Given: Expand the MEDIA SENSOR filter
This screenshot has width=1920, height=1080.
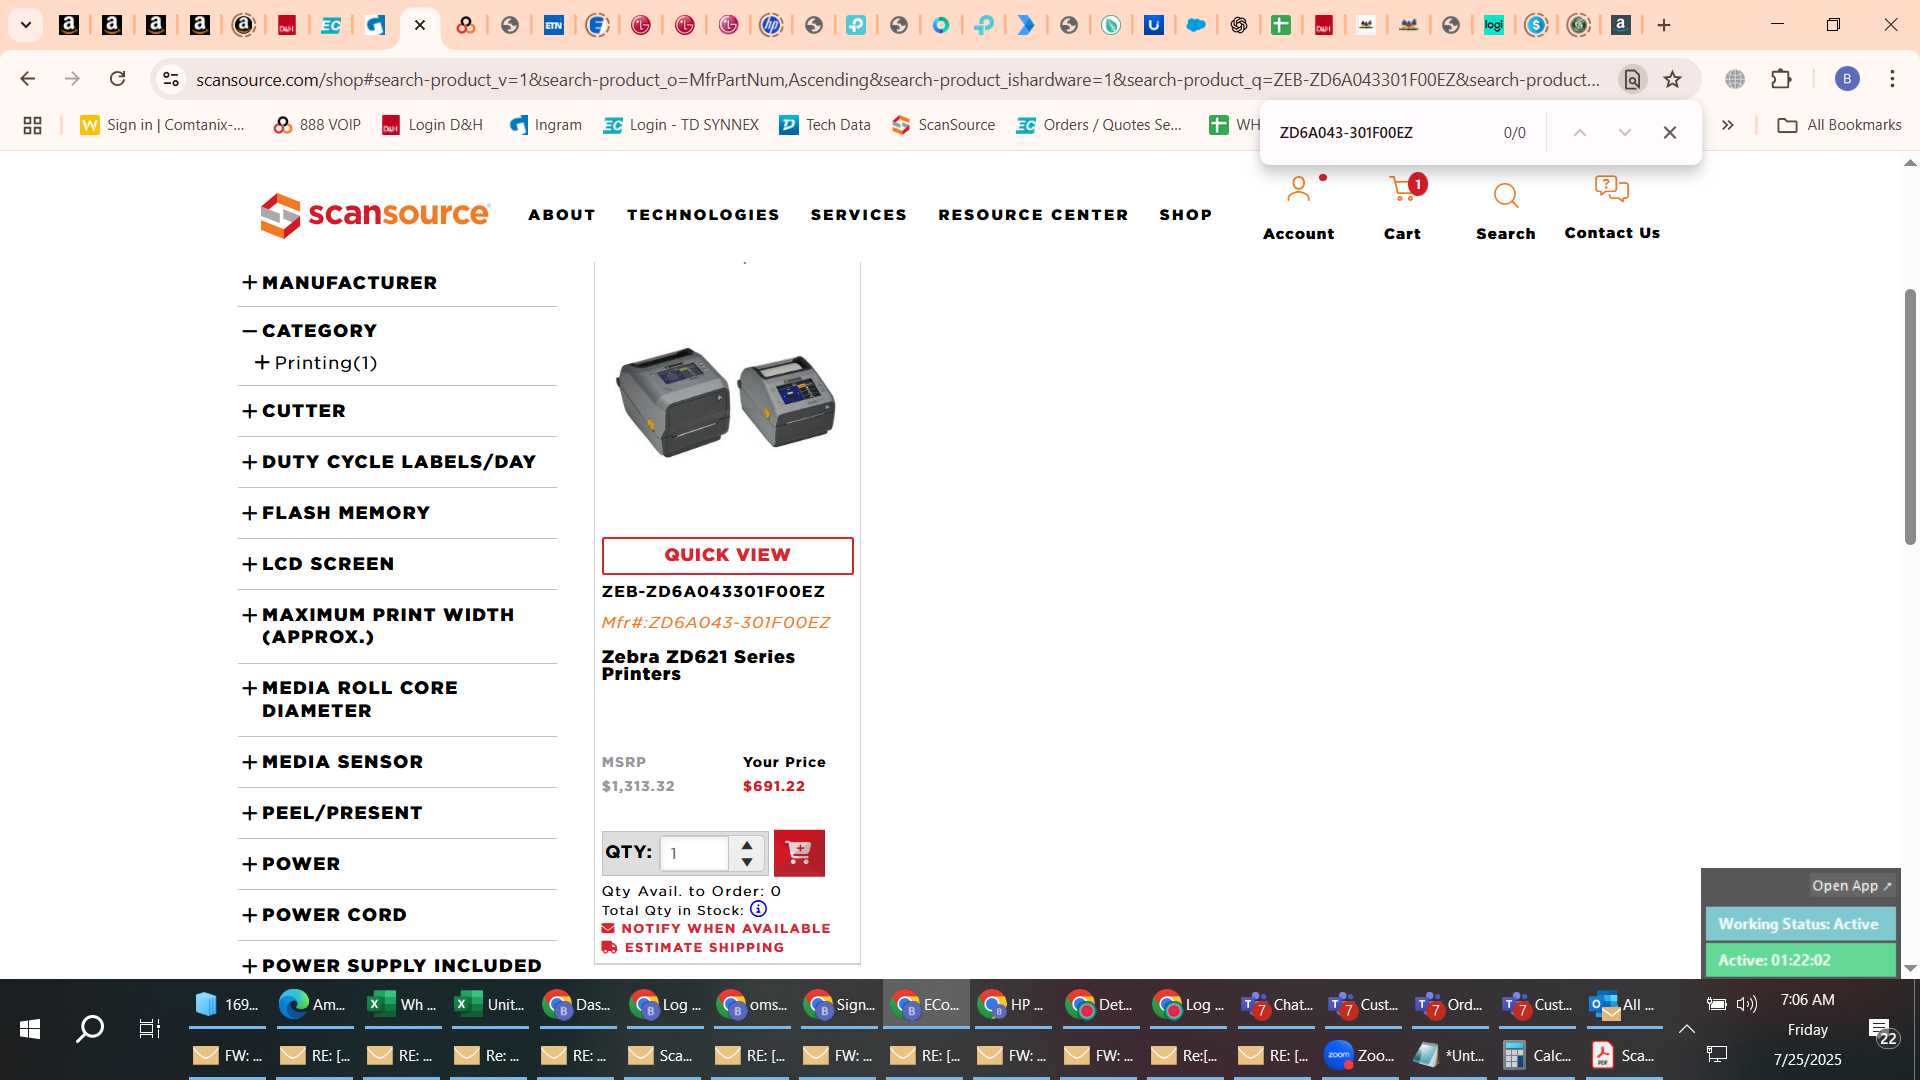Looking at the screenshot, I should [333, 762].
